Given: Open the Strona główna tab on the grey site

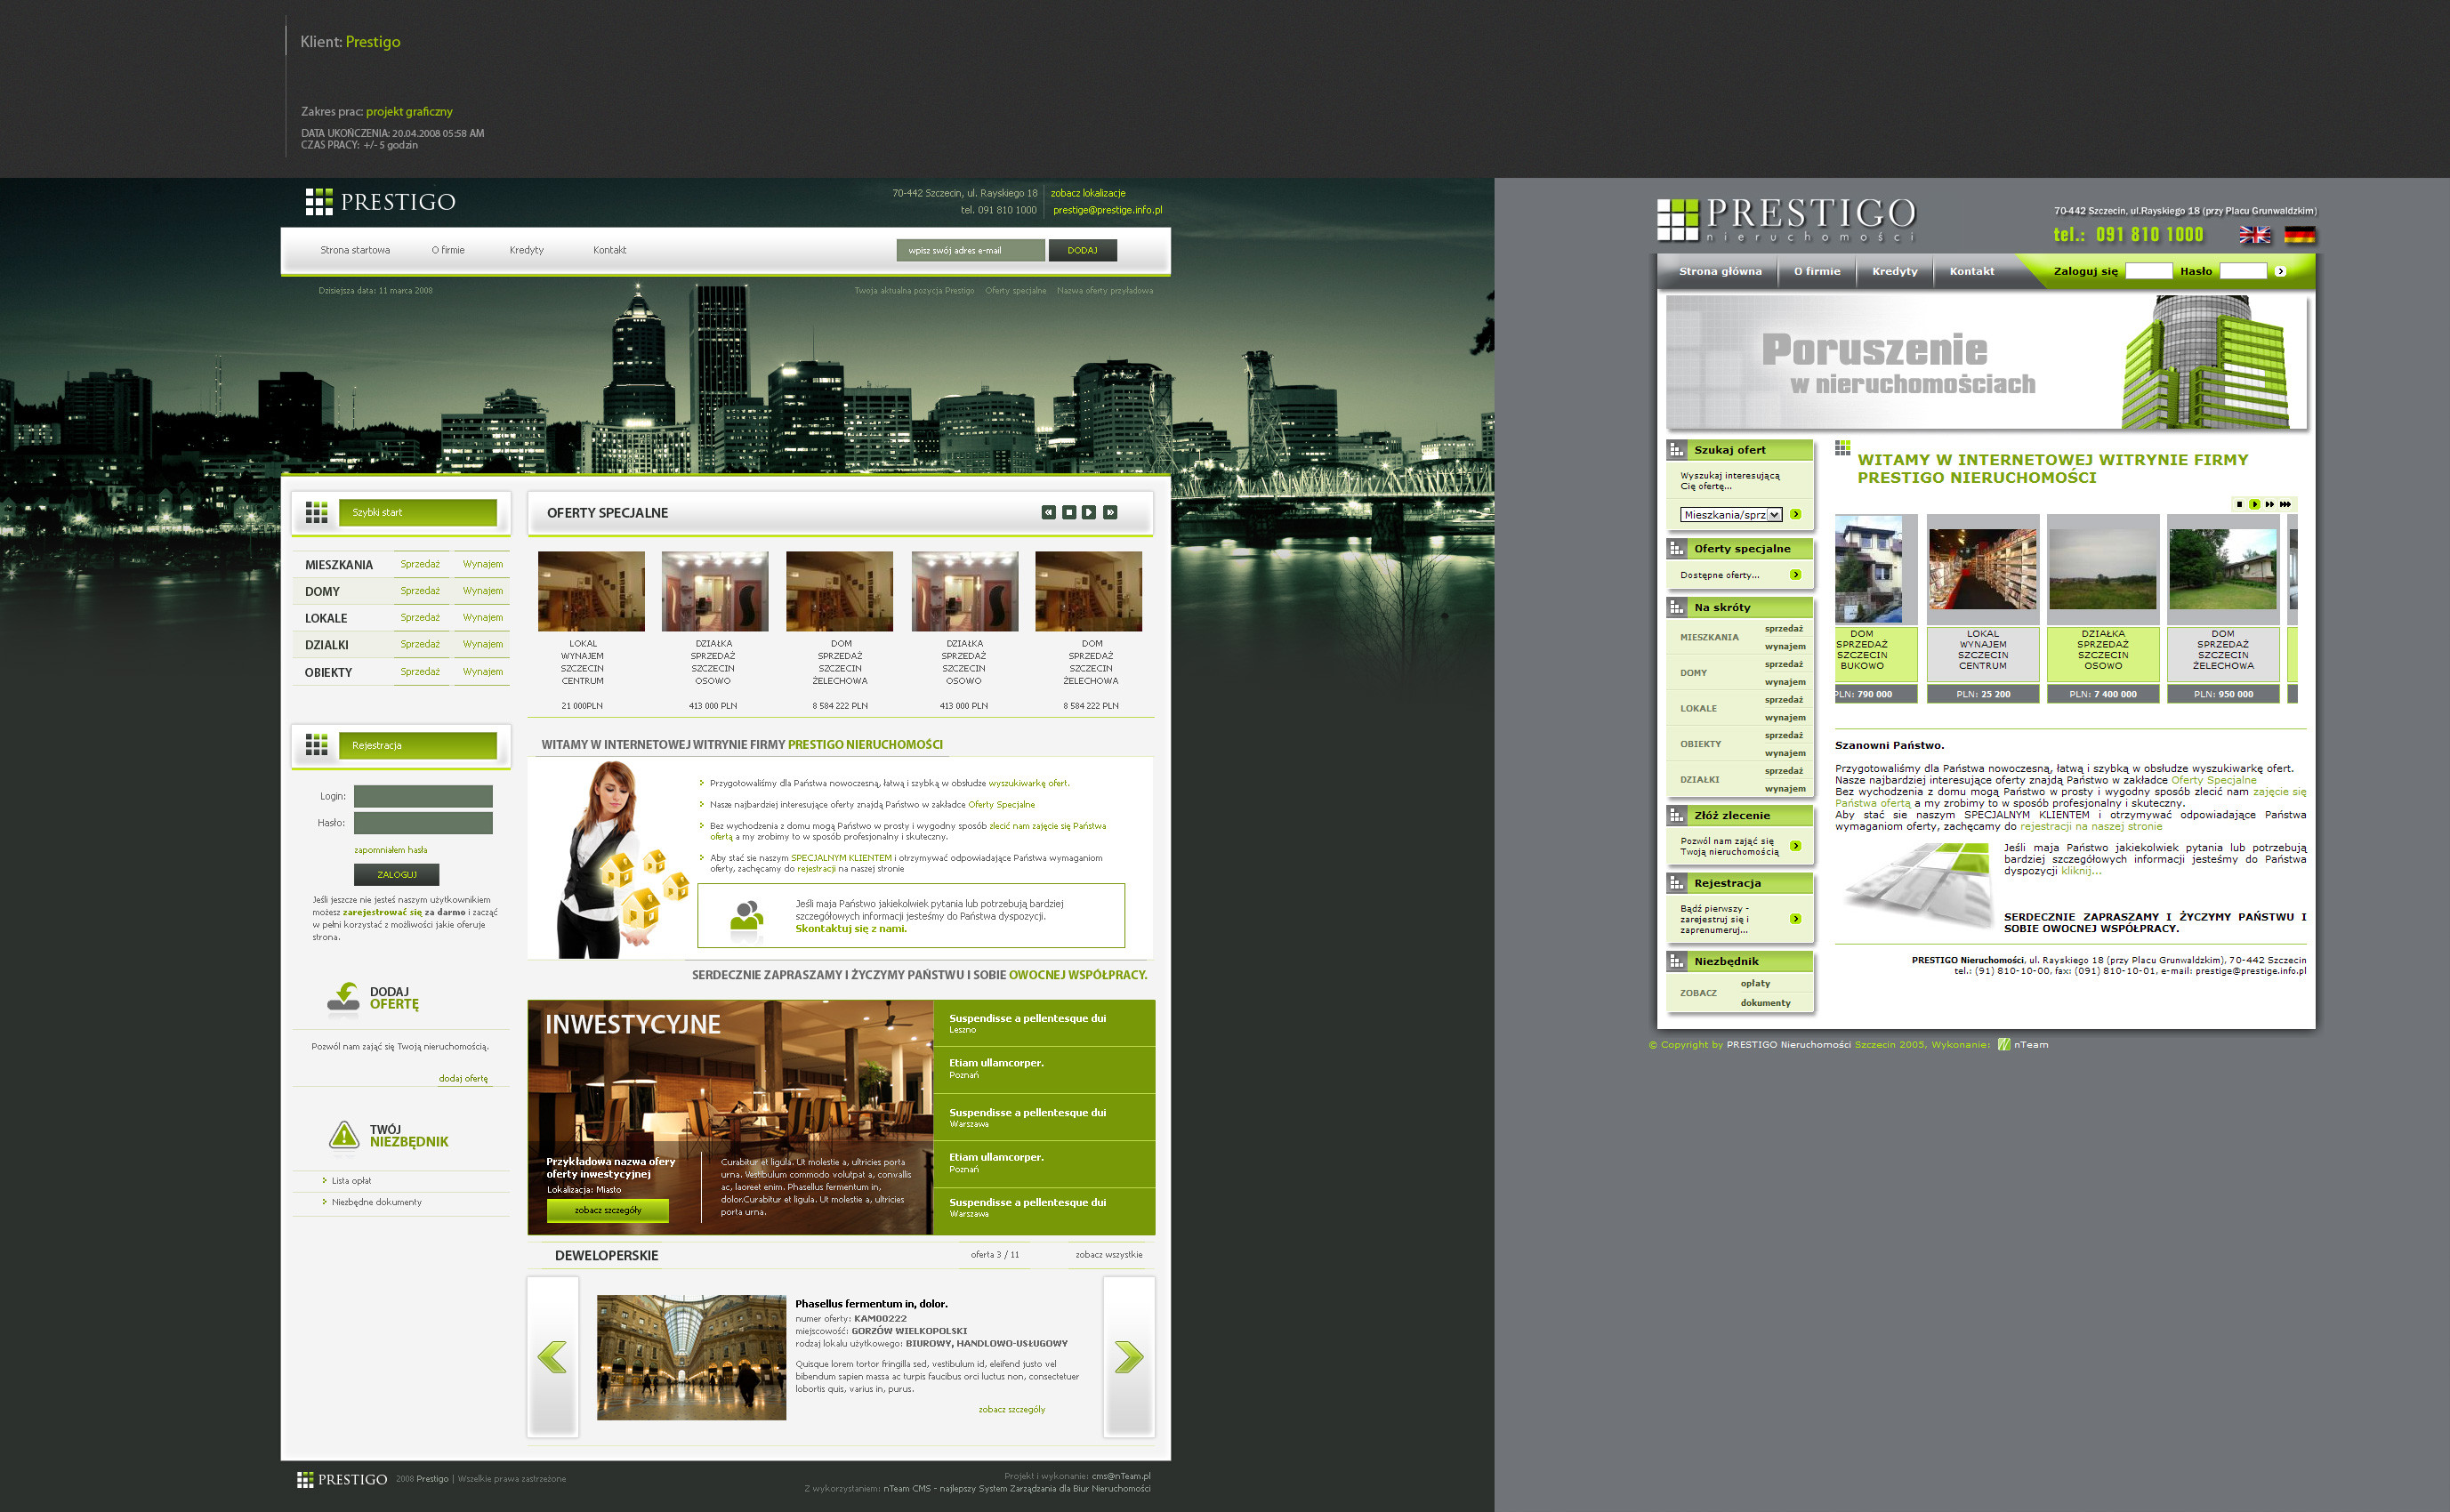Looking at the screenshot, I should click(1720, 271).
